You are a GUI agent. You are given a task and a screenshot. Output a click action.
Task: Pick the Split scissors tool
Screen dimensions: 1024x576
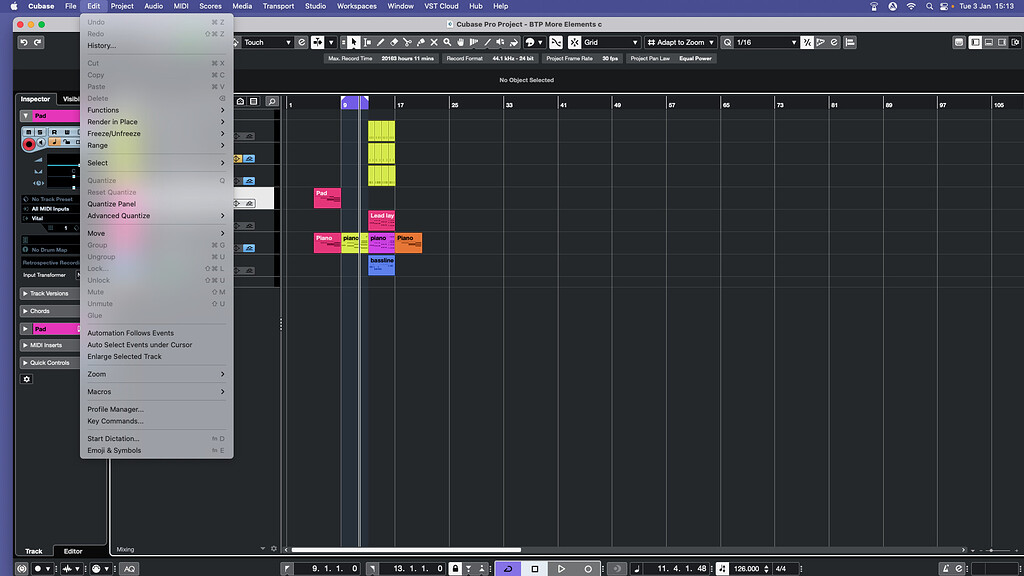[407, 42]
